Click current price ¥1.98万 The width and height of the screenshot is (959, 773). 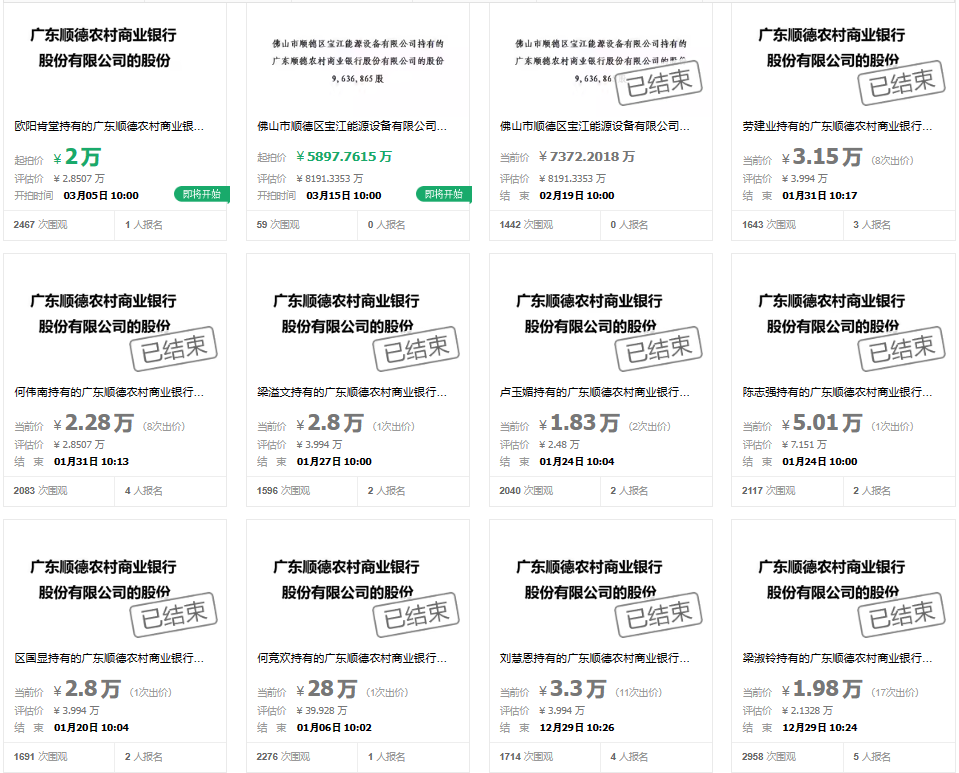tap(822, 689)
